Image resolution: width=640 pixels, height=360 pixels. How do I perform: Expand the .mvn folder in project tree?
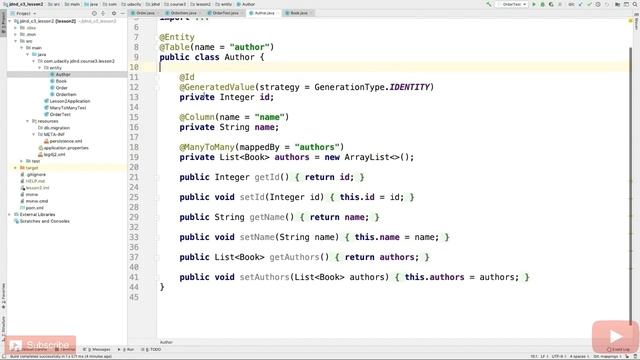coord(16,34)
